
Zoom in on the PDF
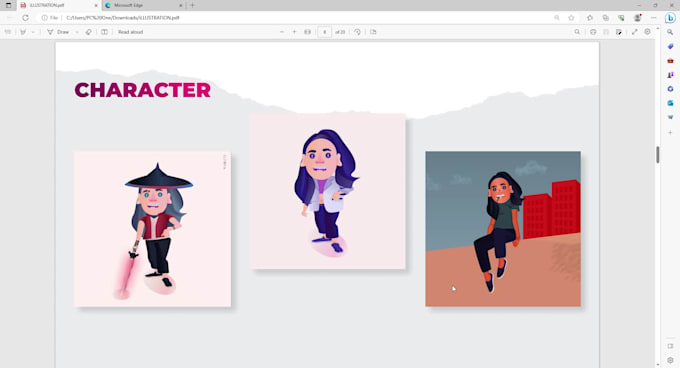(x=294, y=32)
